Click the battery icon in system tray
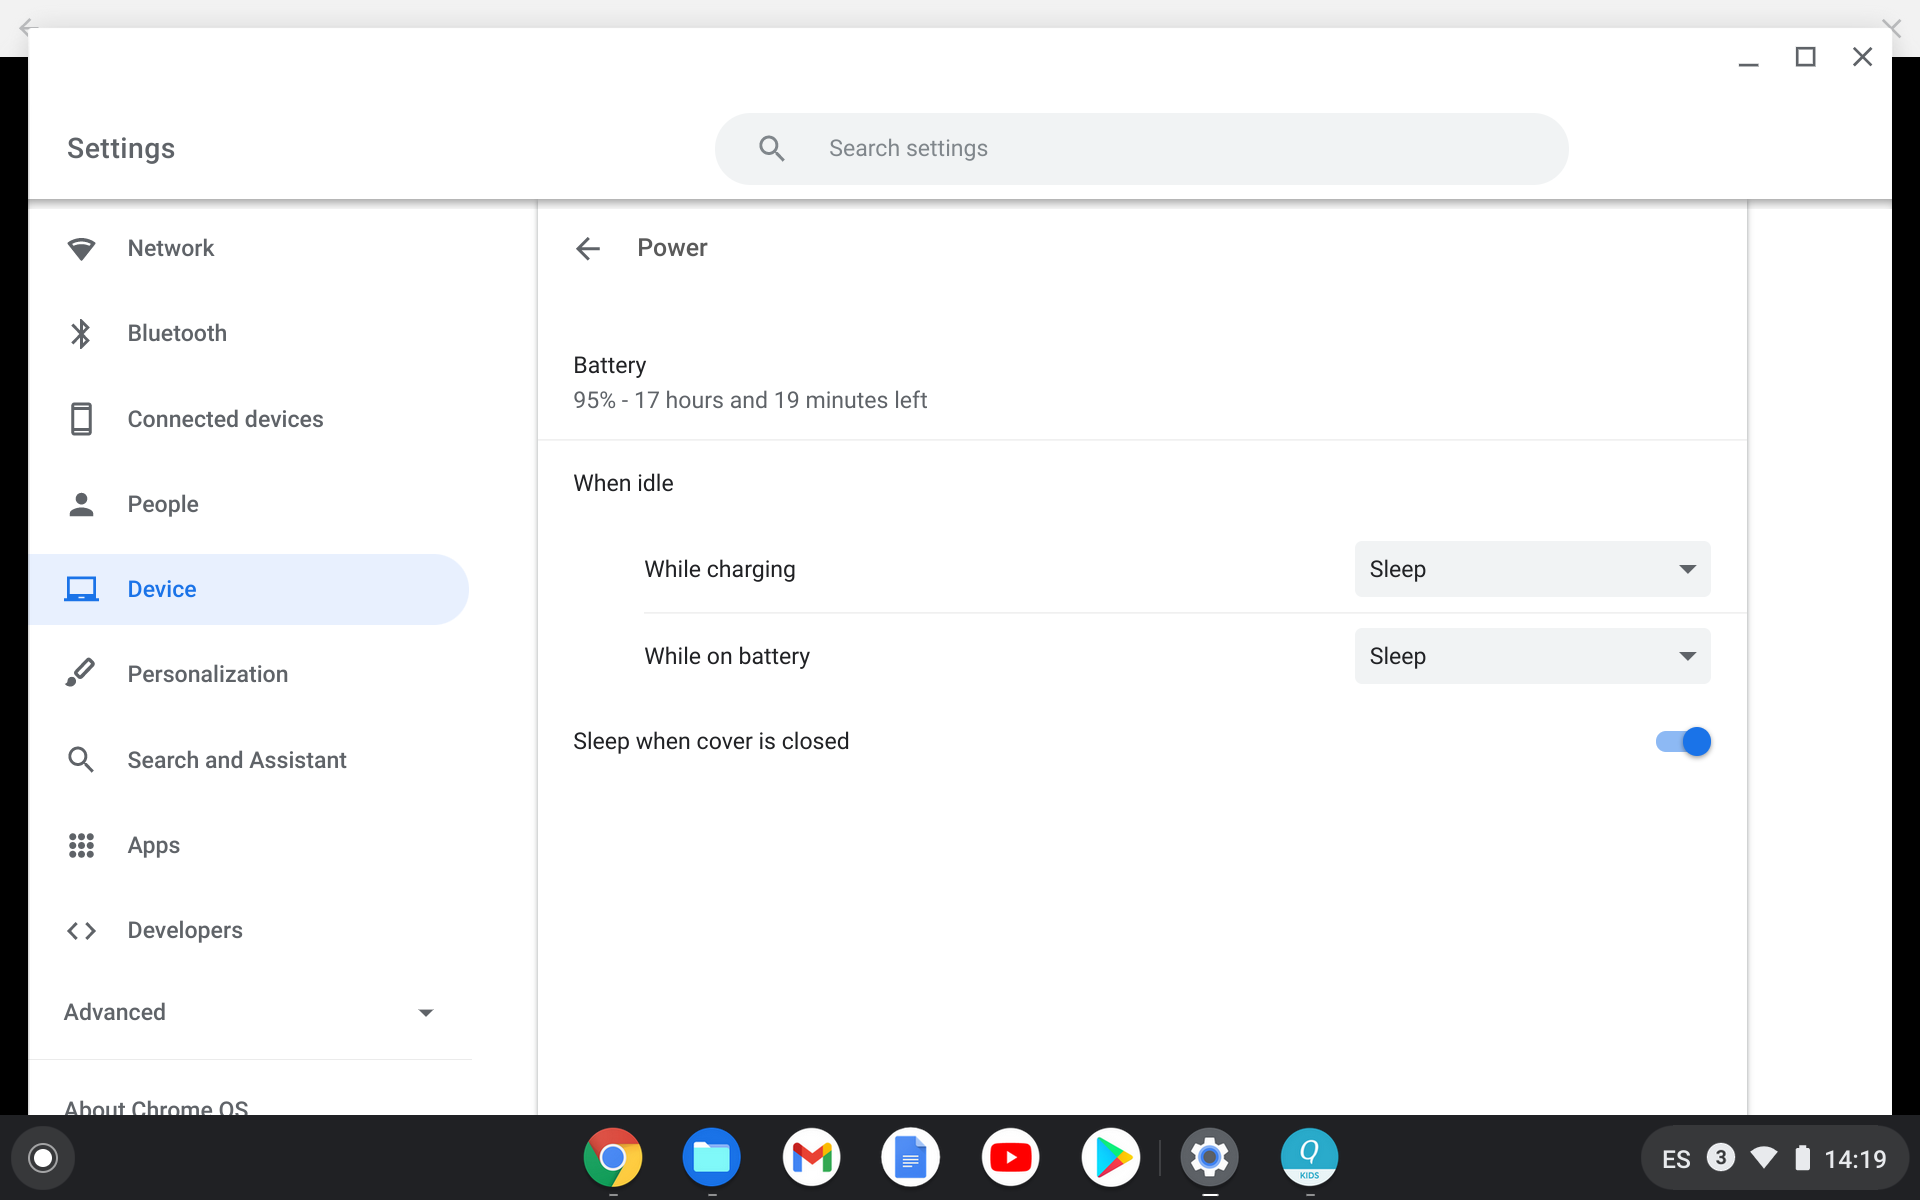The image size is (1920, 1200). (x=1802, y=1158)
